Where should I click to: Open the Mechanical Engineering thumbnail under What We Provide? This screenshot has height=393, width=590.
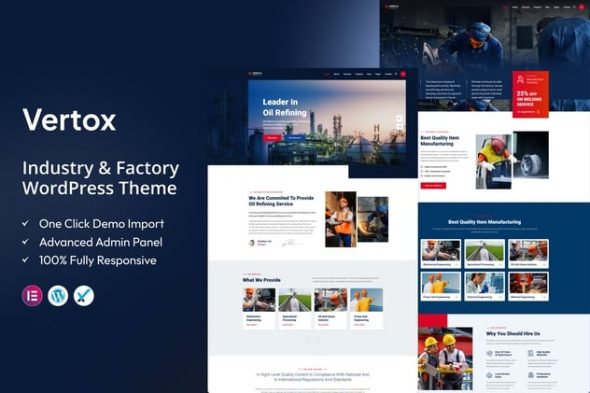click(259, 300)
